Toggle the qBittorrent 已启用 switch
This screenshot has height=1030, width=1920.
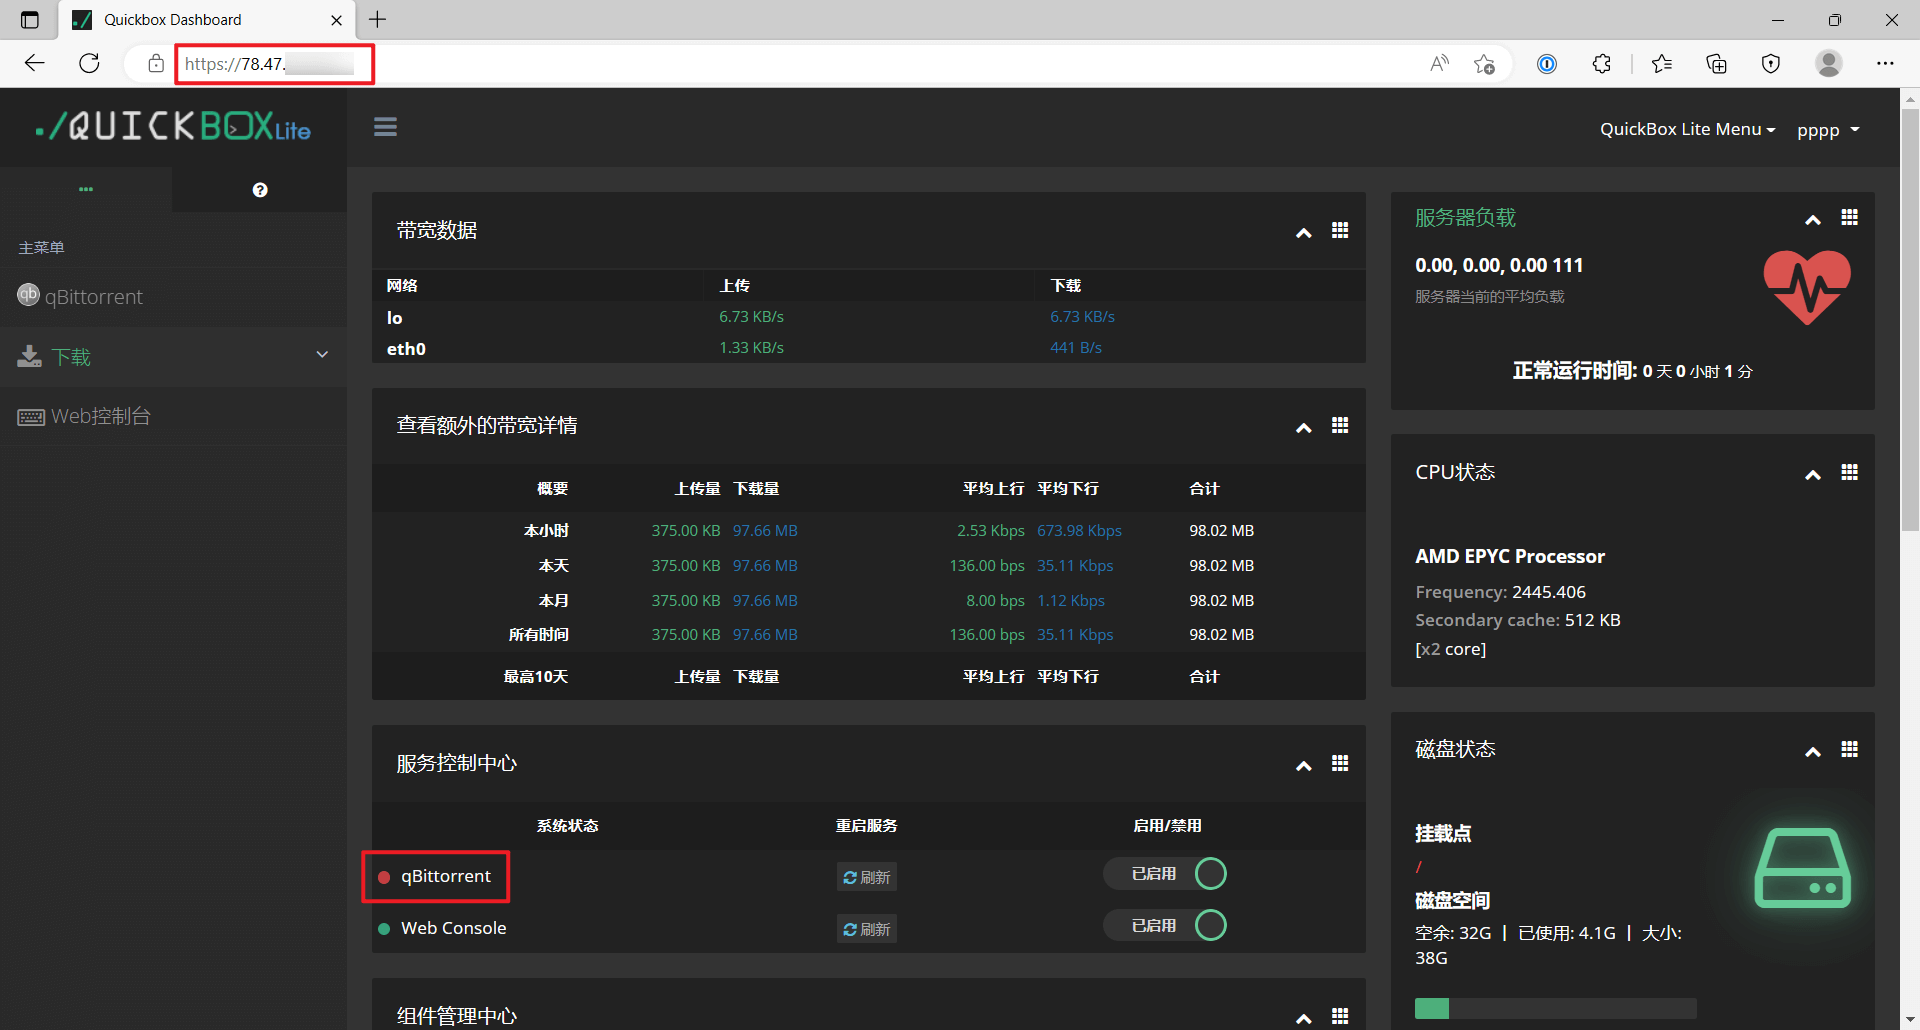coord(1166,874)
